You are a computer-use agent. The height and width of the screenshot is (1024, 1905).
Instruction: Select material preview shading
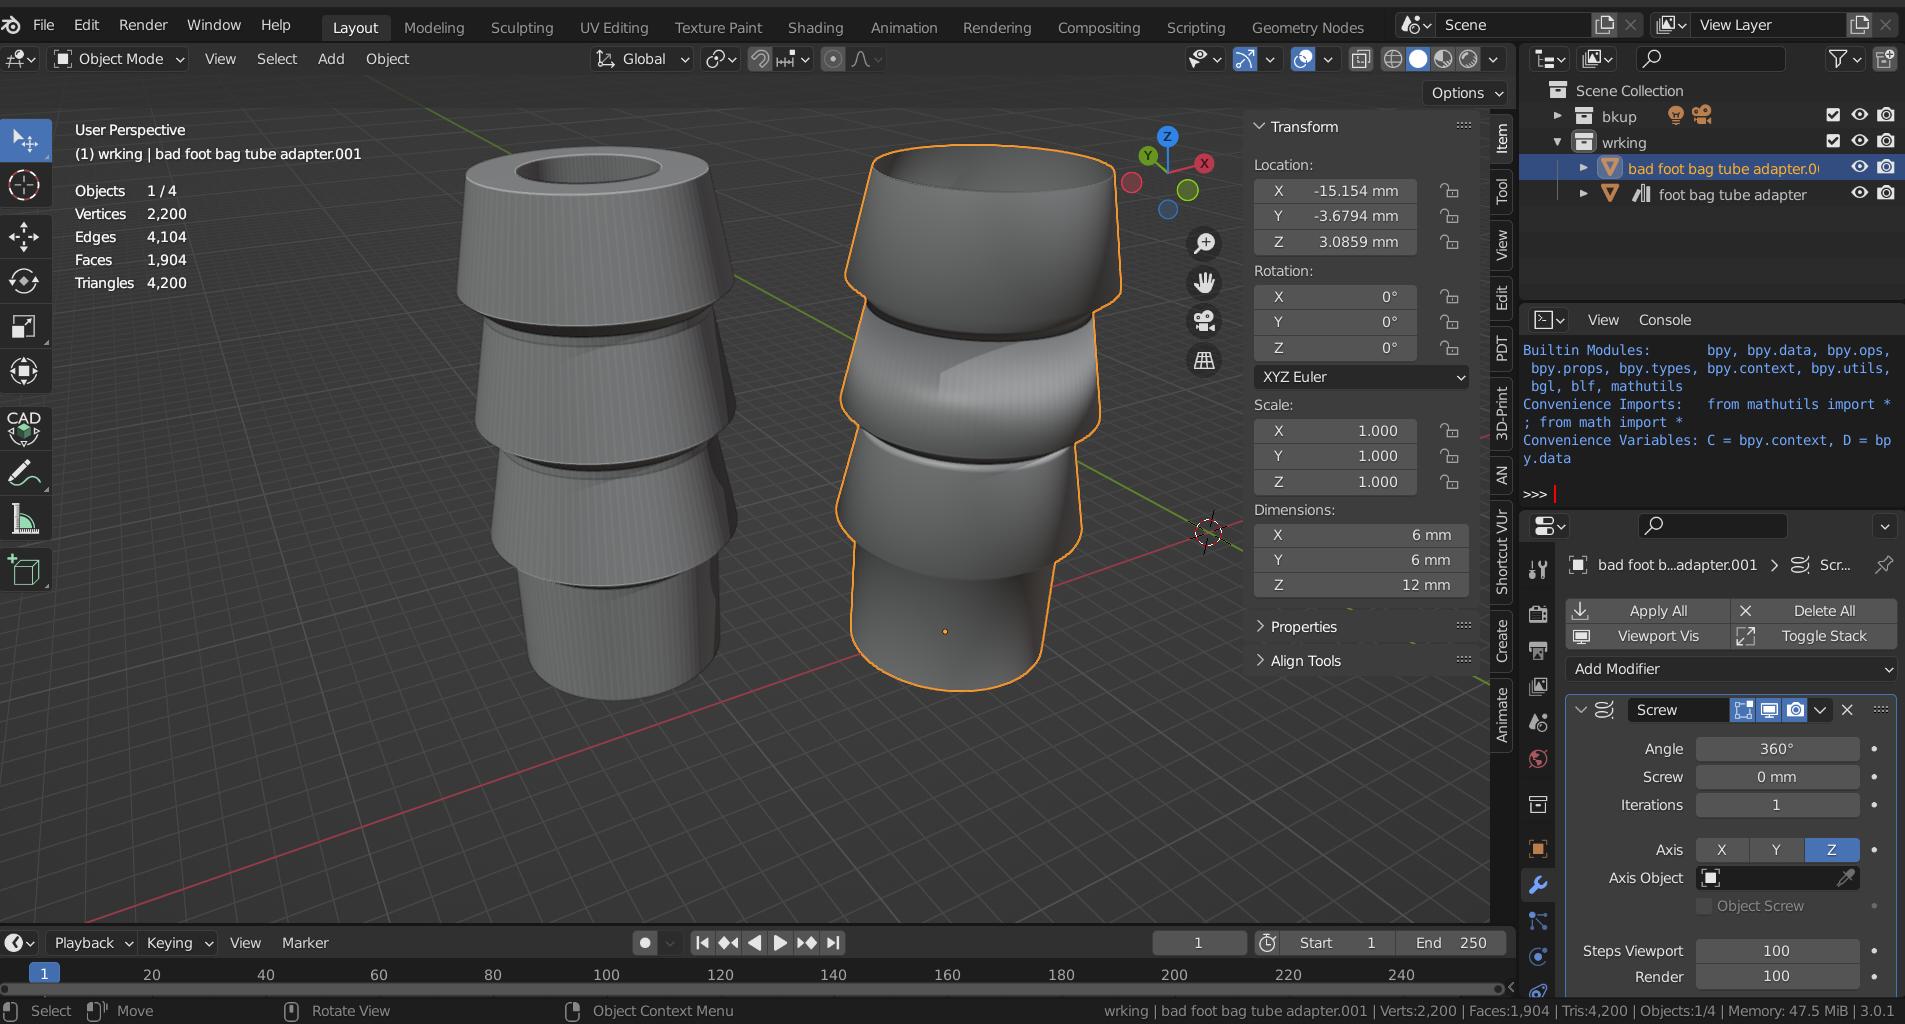click(1443, 59)
